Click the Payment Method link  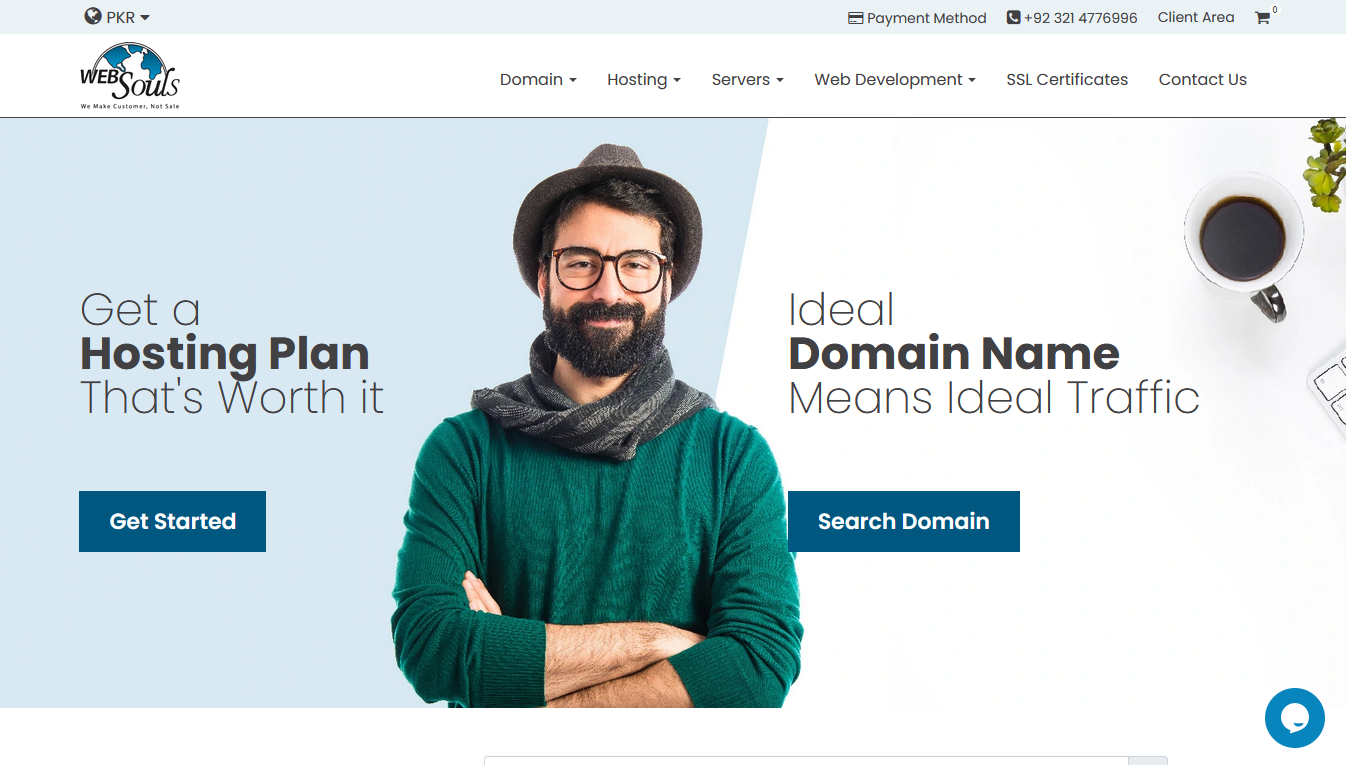(926, 18)
